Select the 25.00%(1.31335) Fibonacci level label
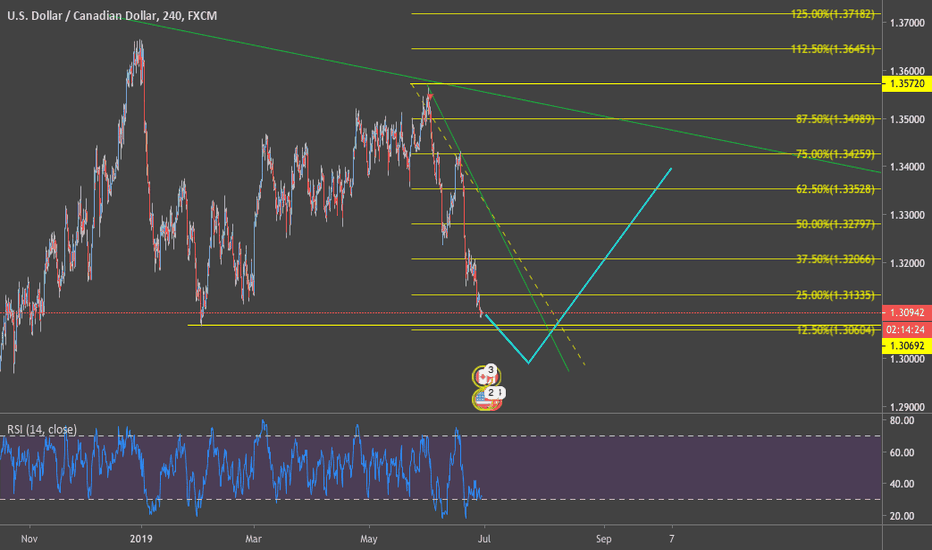The image size is (932, 550). pyautogui.click(x=835, y=295)
